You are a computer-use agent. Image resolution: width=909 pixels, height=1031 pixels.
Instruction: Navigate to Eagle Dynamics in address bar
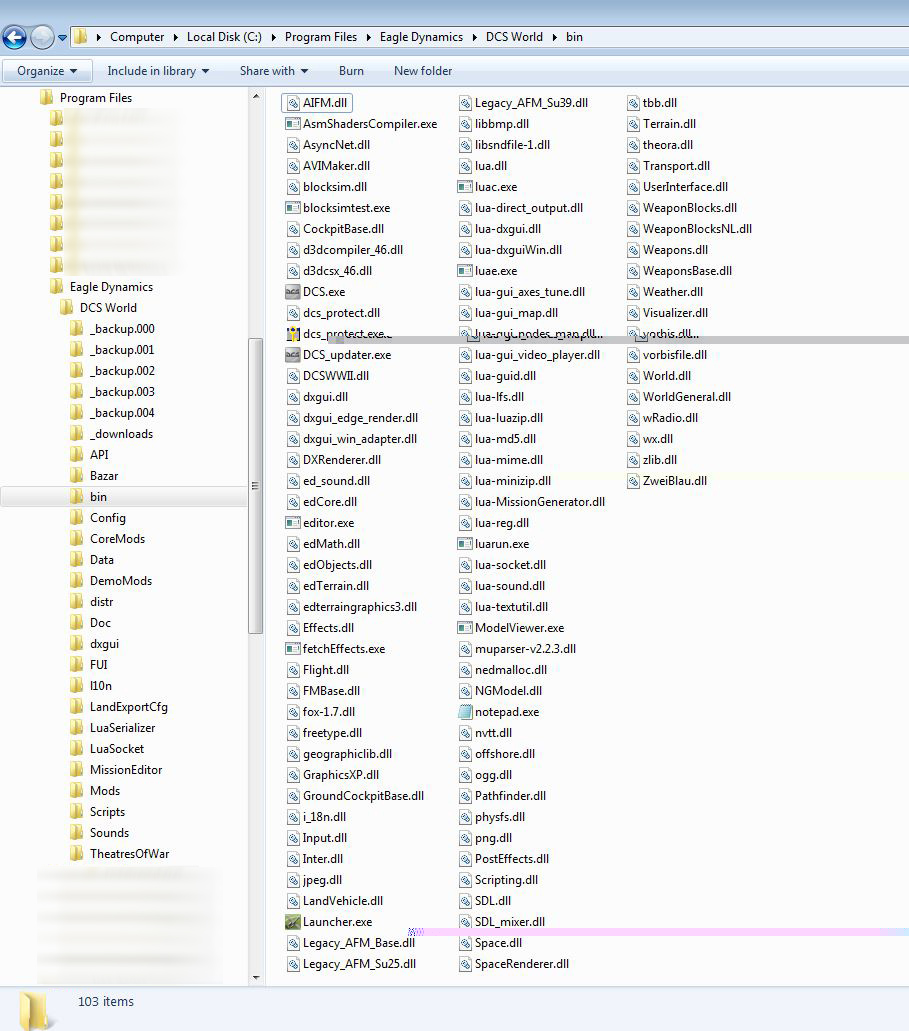click(421, 37)
